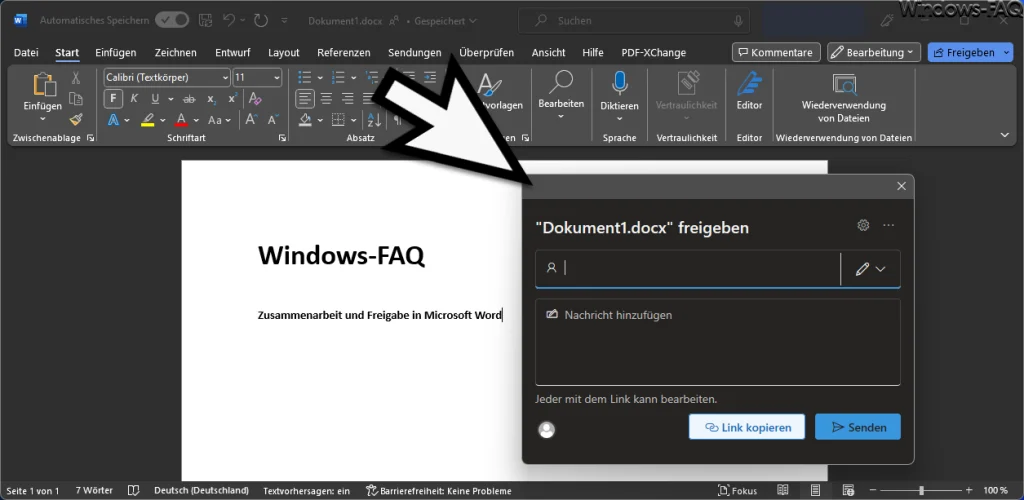
Task: Increase the font size
Action: 251,120
